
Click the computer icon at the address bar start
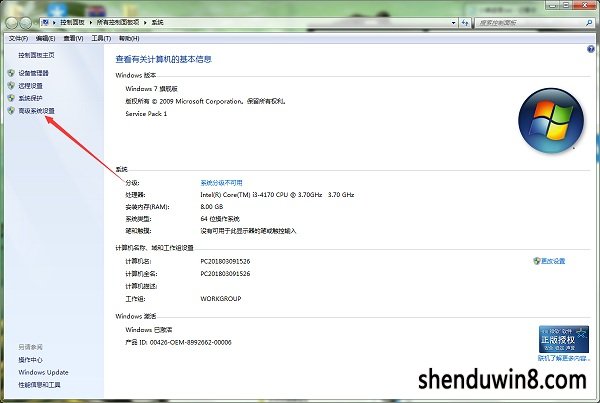click(45, 23)
